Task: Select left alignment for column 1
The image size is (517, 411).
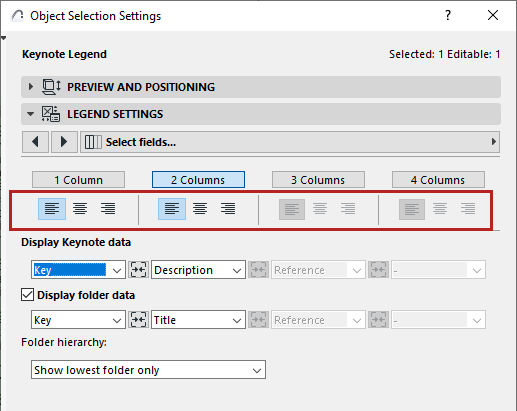Action: tap(52, 209)
